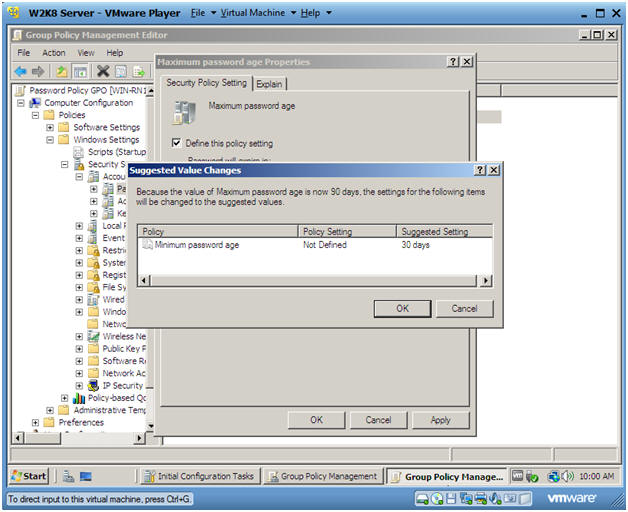Screen dimensions: 628x512
Task: Click the Computer Configuration node icon
Action: pos(35,103)
